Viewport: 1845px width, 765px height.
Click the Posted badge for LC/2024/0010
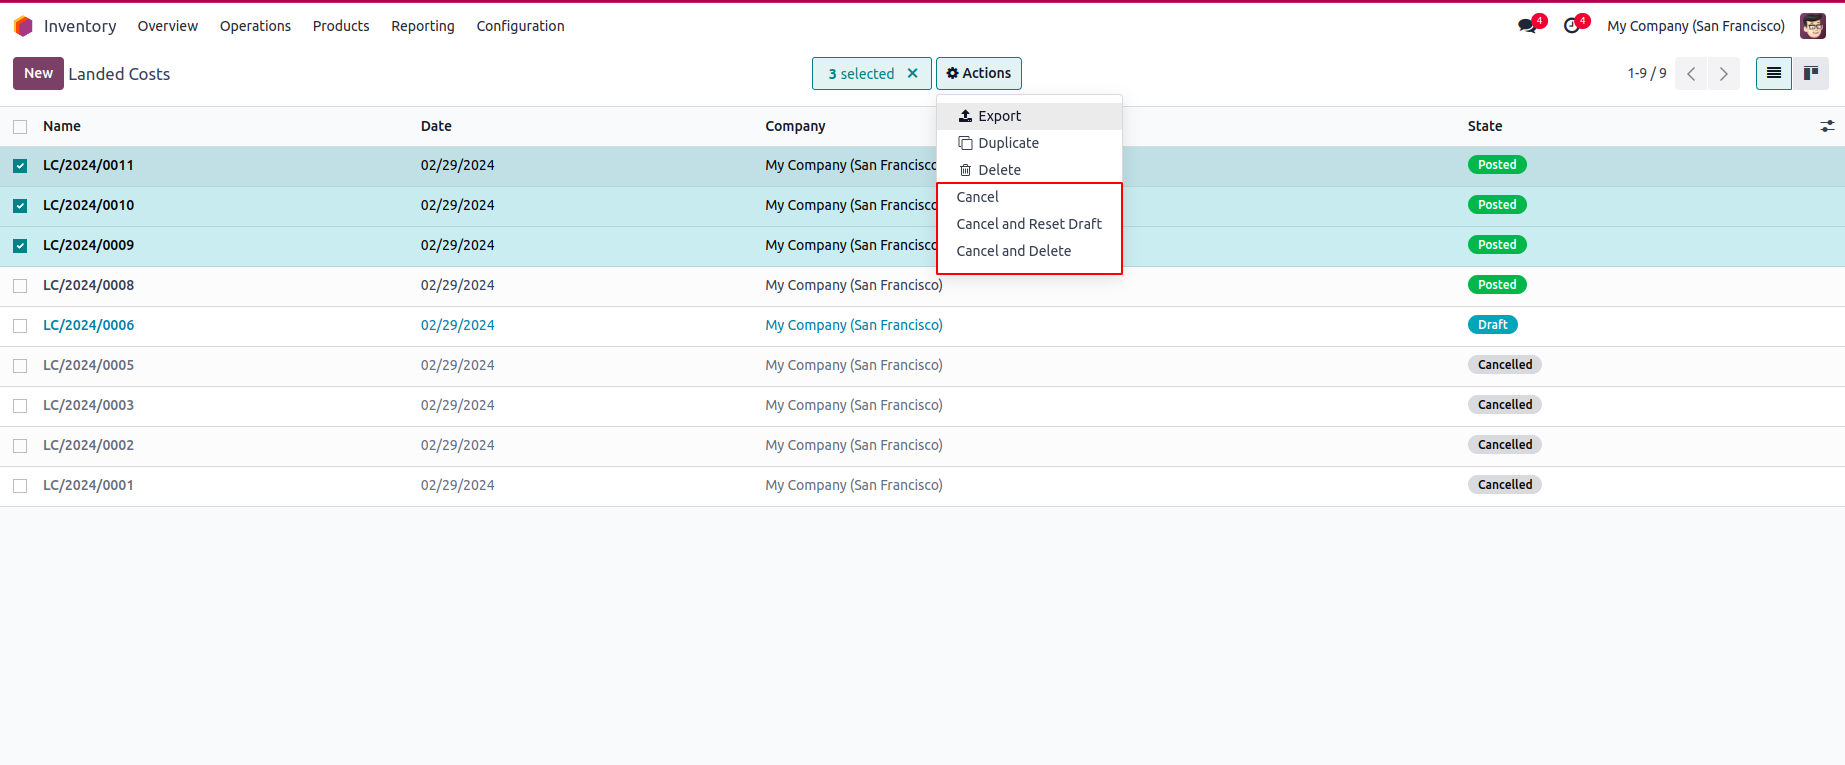pos(1497,205)
